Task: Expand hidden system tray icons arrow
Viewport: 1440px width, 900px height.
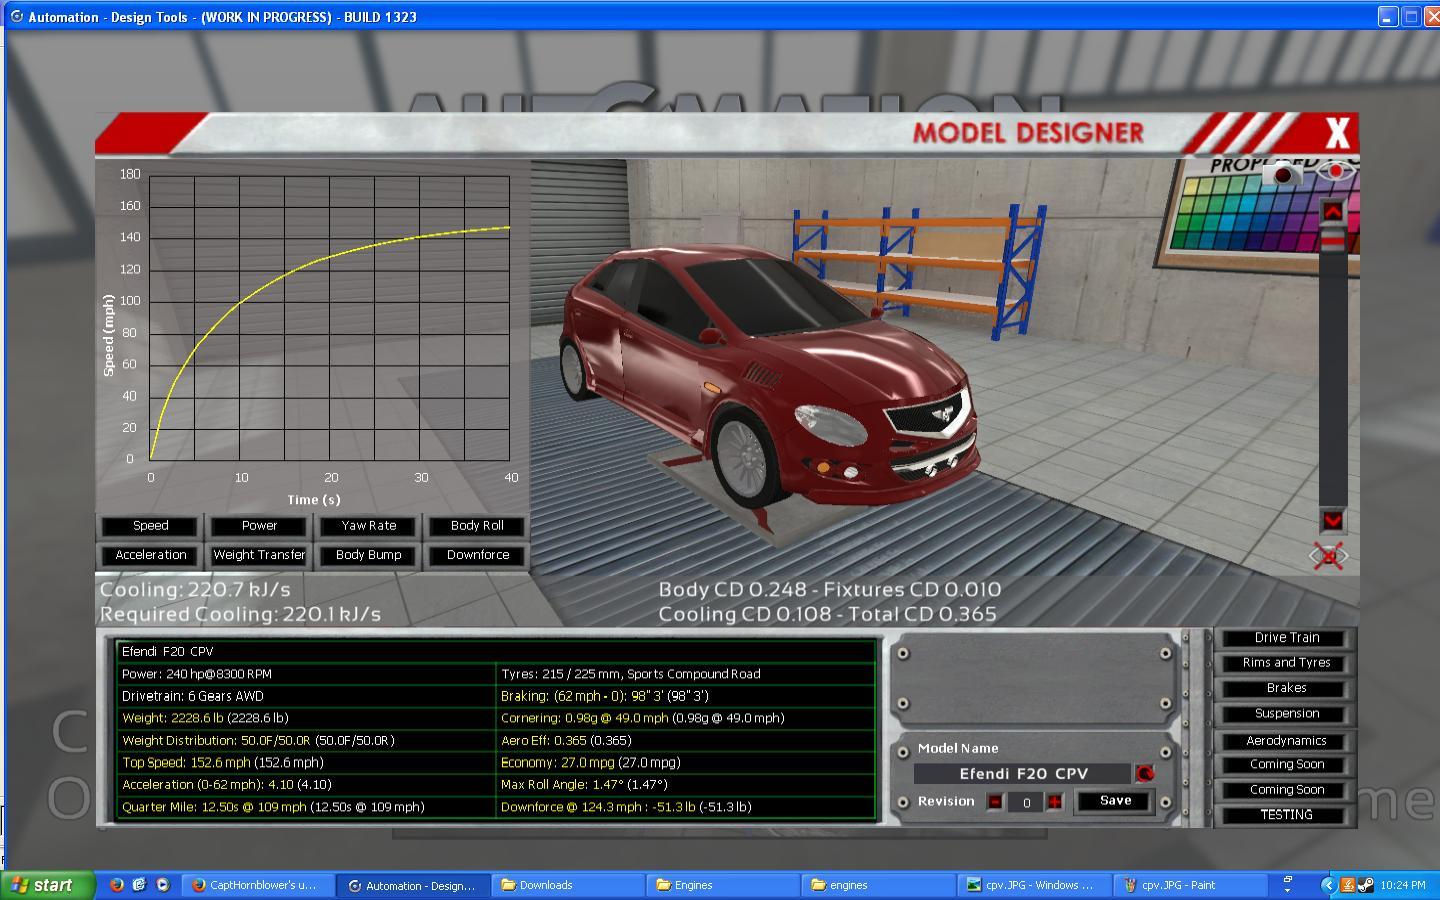Action: coord(1328,885)
